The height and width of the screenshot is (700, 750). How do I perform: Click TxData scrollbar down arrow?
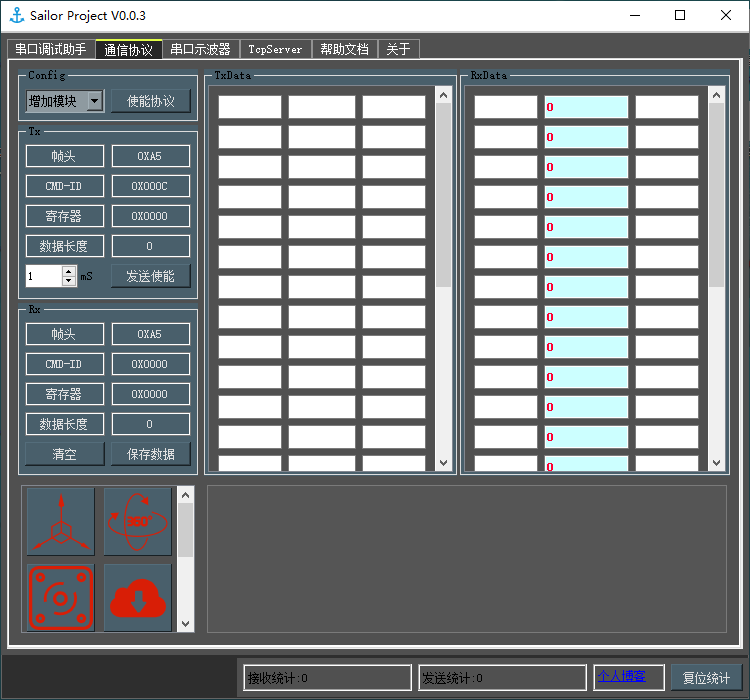click(443, 463)
